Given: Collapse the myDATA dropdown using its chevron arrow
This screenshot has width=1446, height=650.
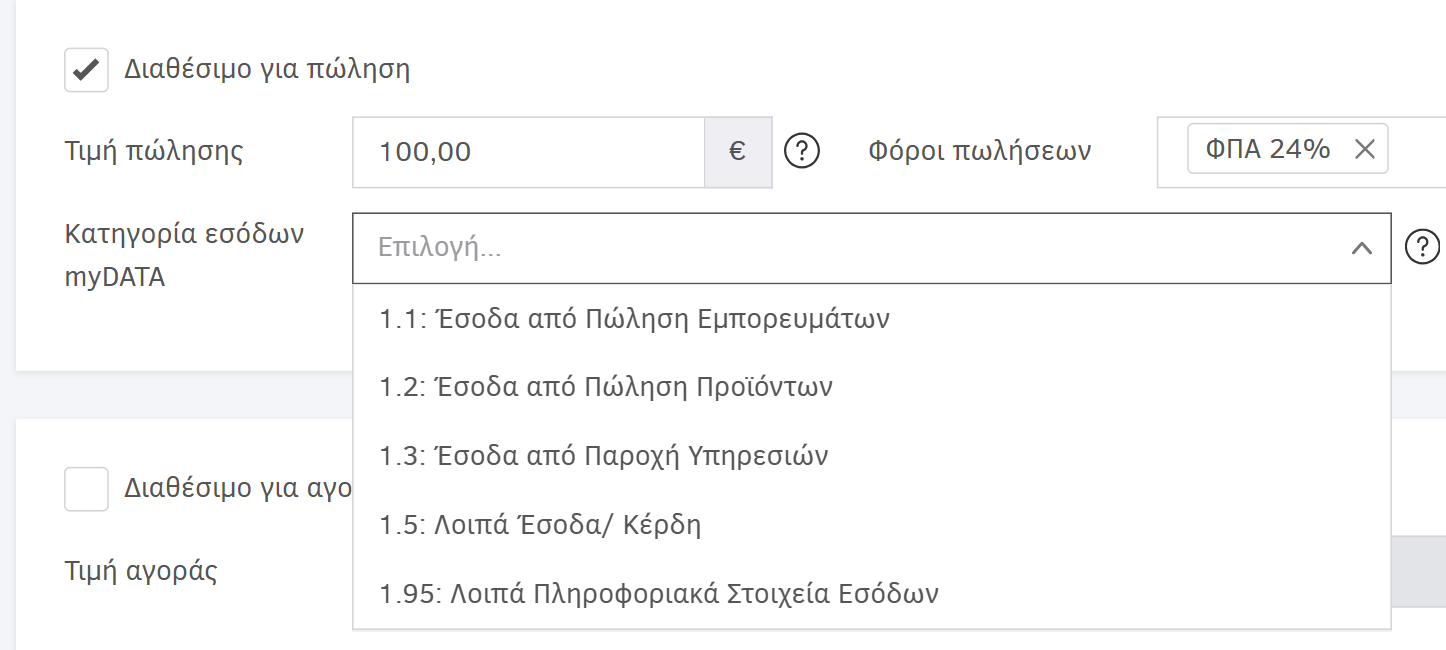Looking at the screenshot, I should (x=1361, y=248).
